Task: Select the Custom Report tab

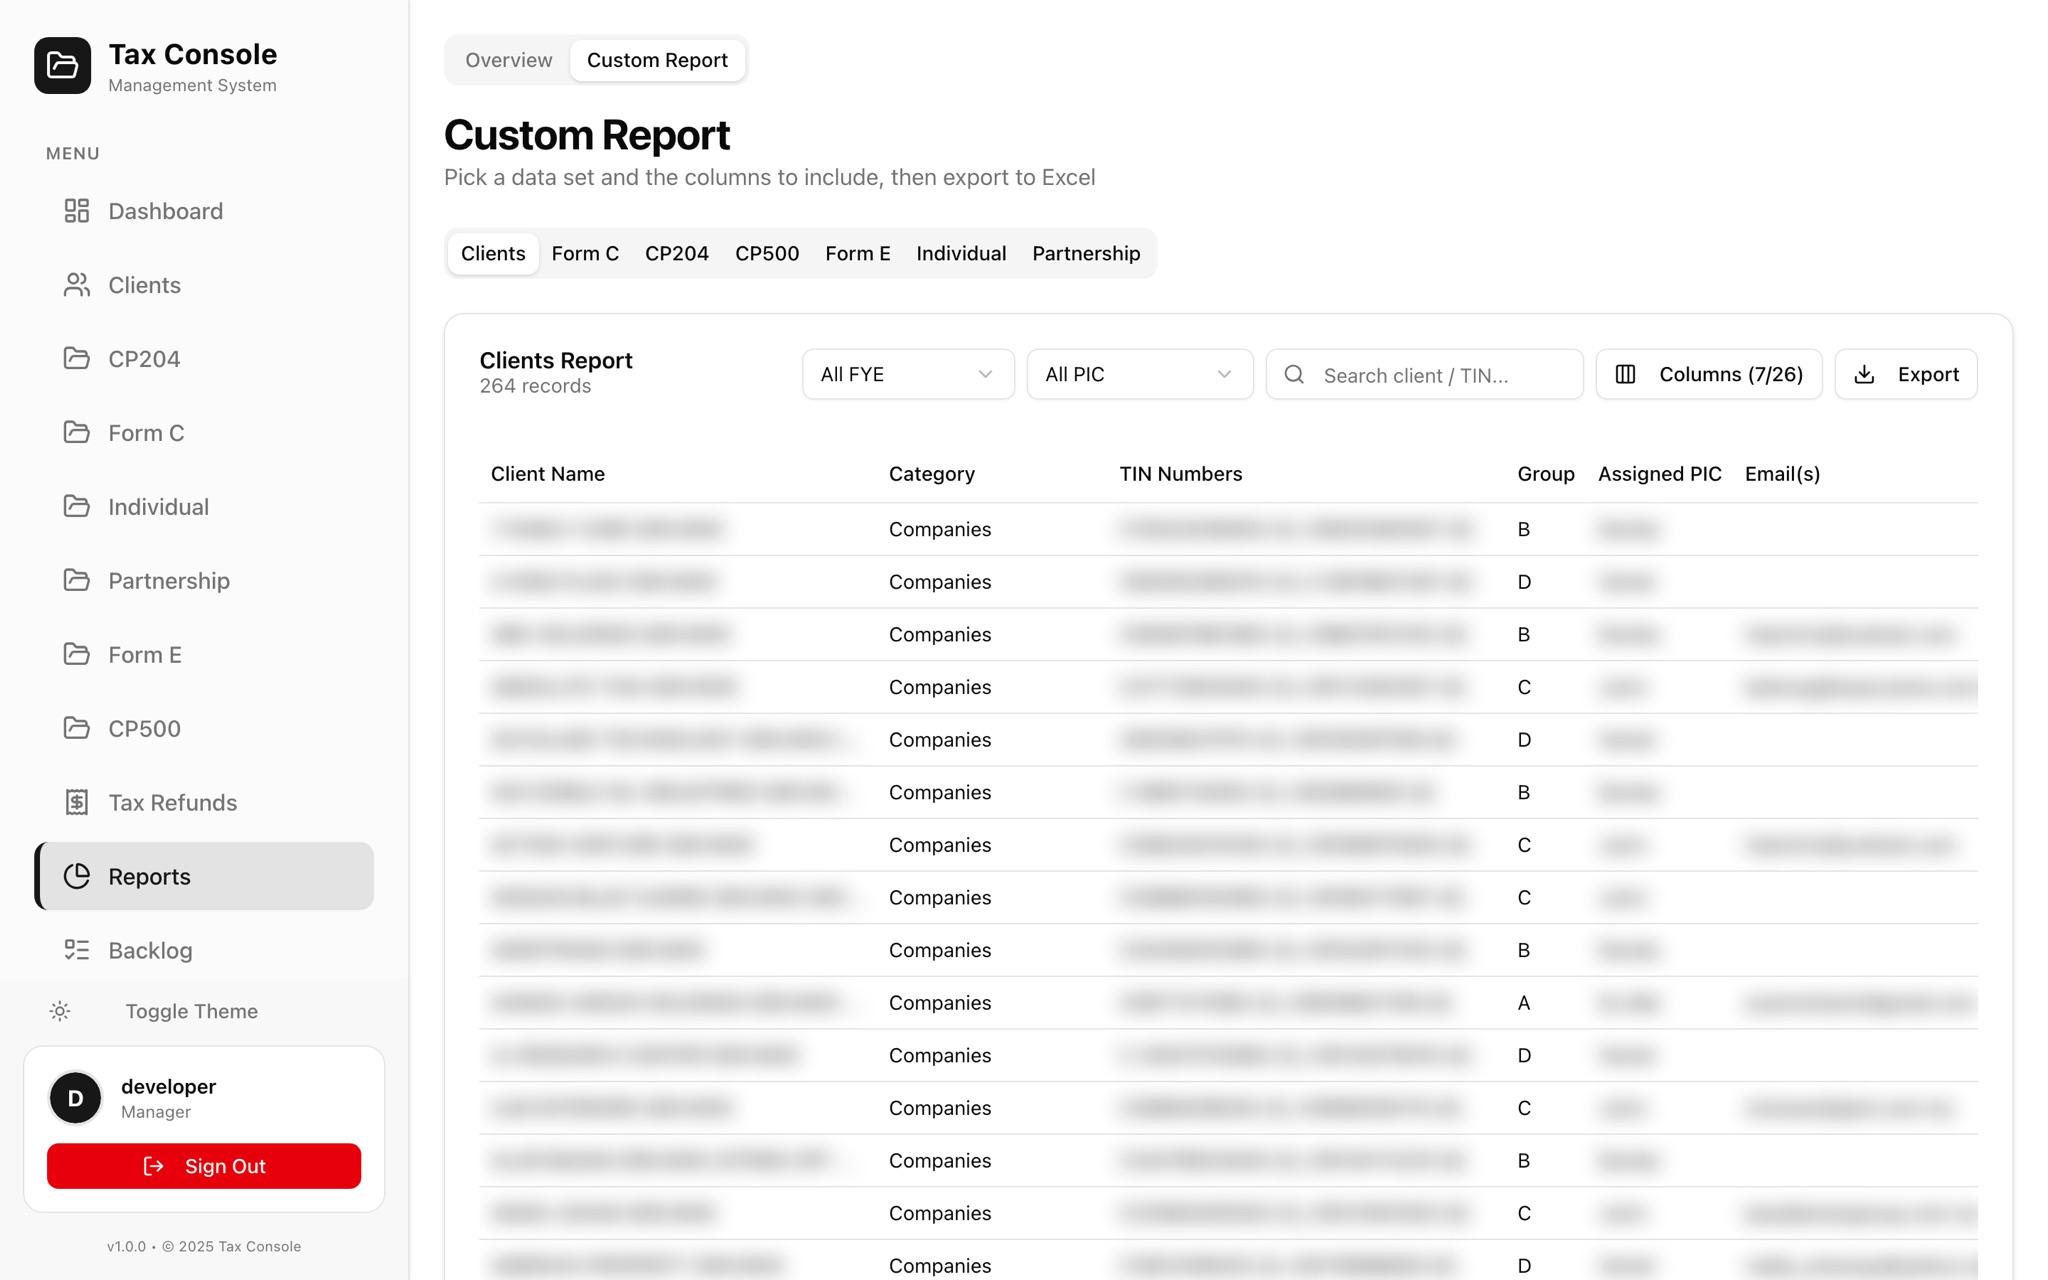Action: [x=657, y=61]
